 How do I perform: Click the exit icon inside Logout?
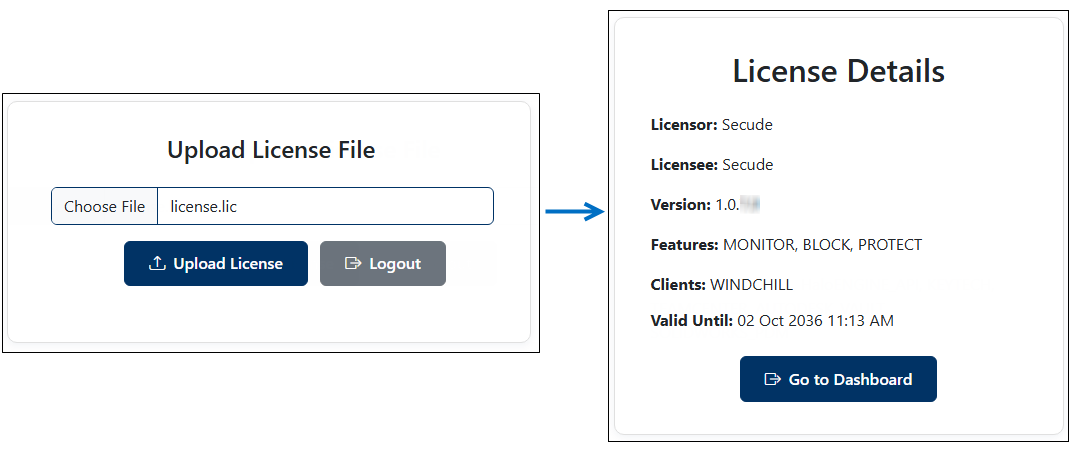[x=353, y=263]
